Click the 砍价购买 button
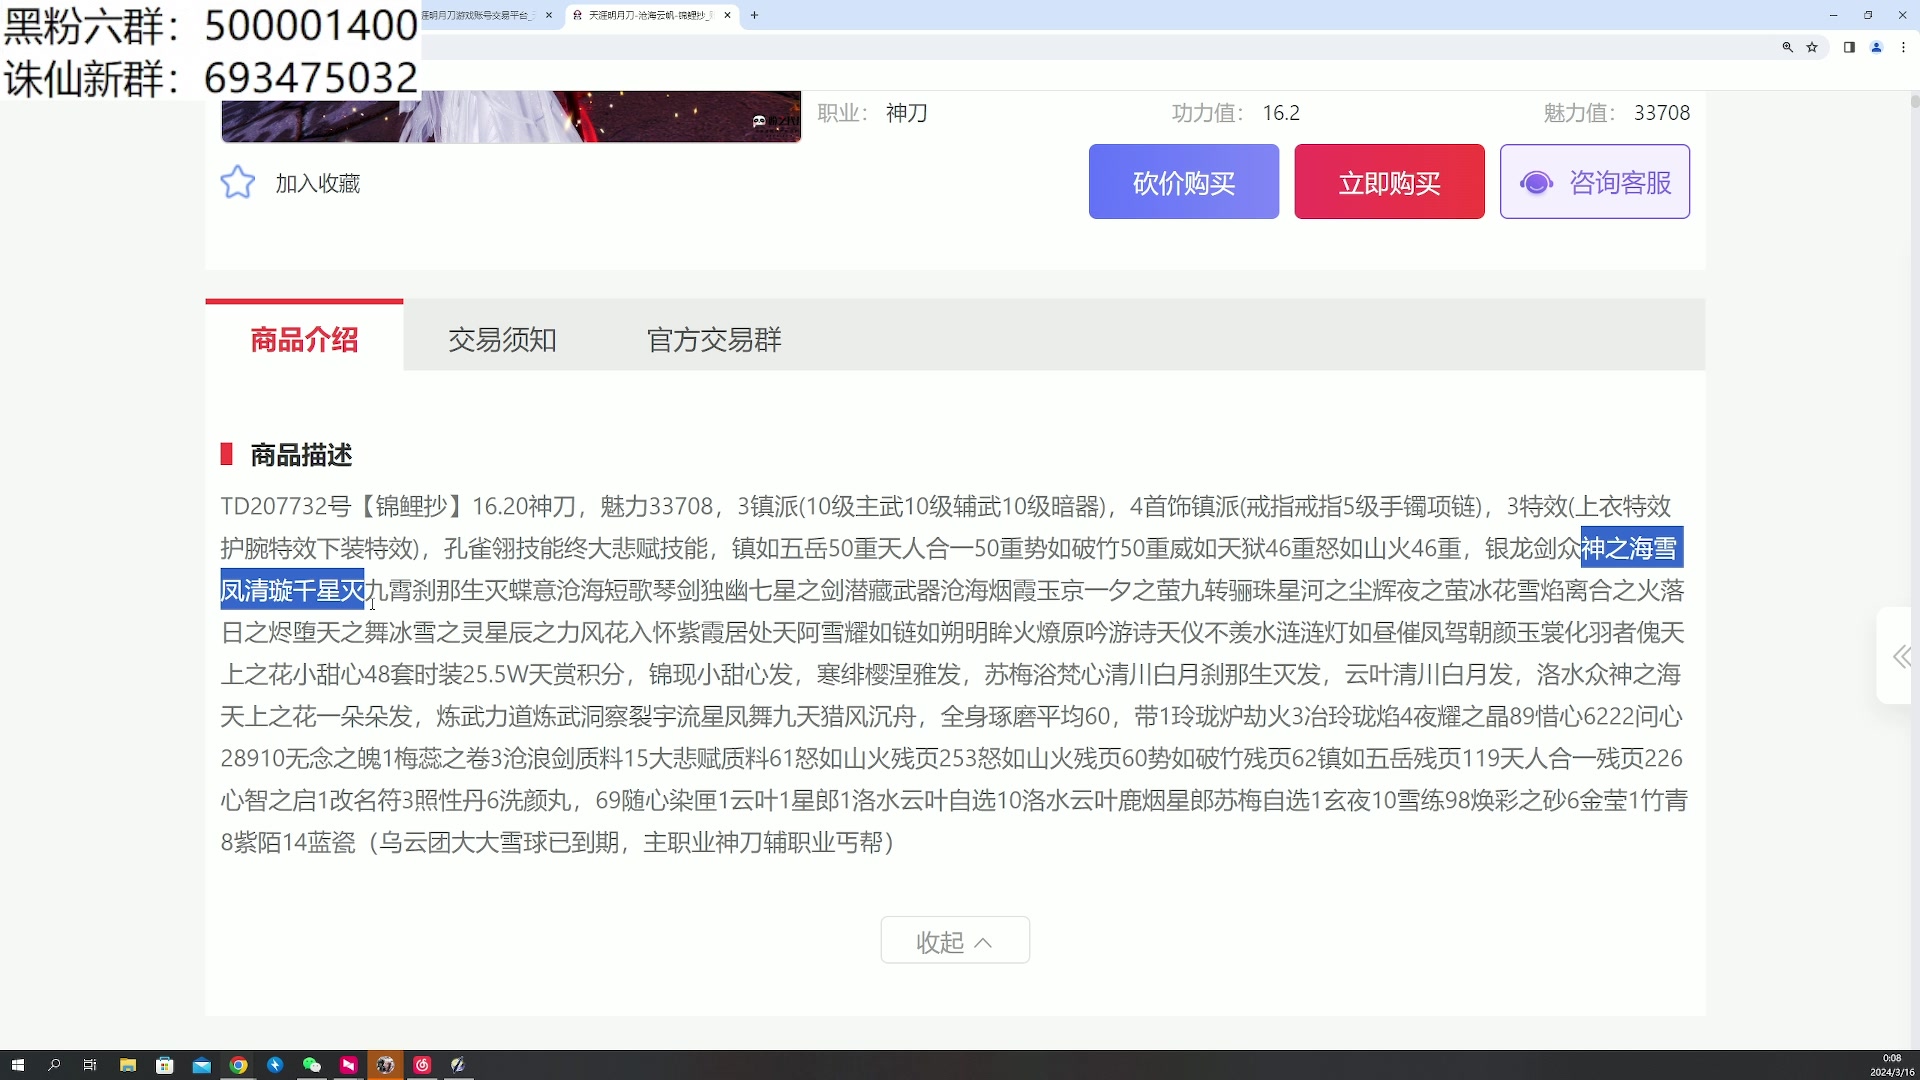Viewport: 1920px width, 1080px height. point(1183,182)
